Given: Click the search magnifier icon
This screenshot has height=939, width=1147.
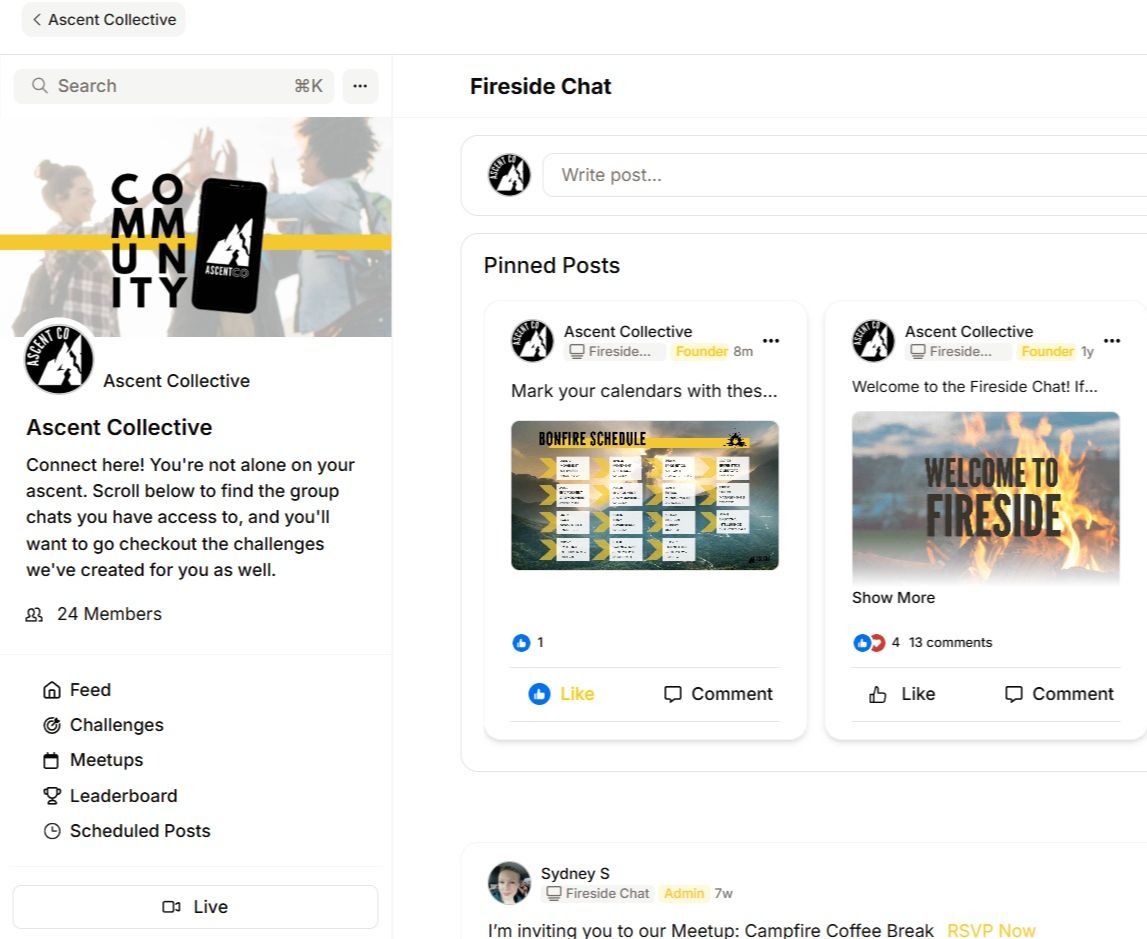Looking at the screenshot, I should 40,86.
